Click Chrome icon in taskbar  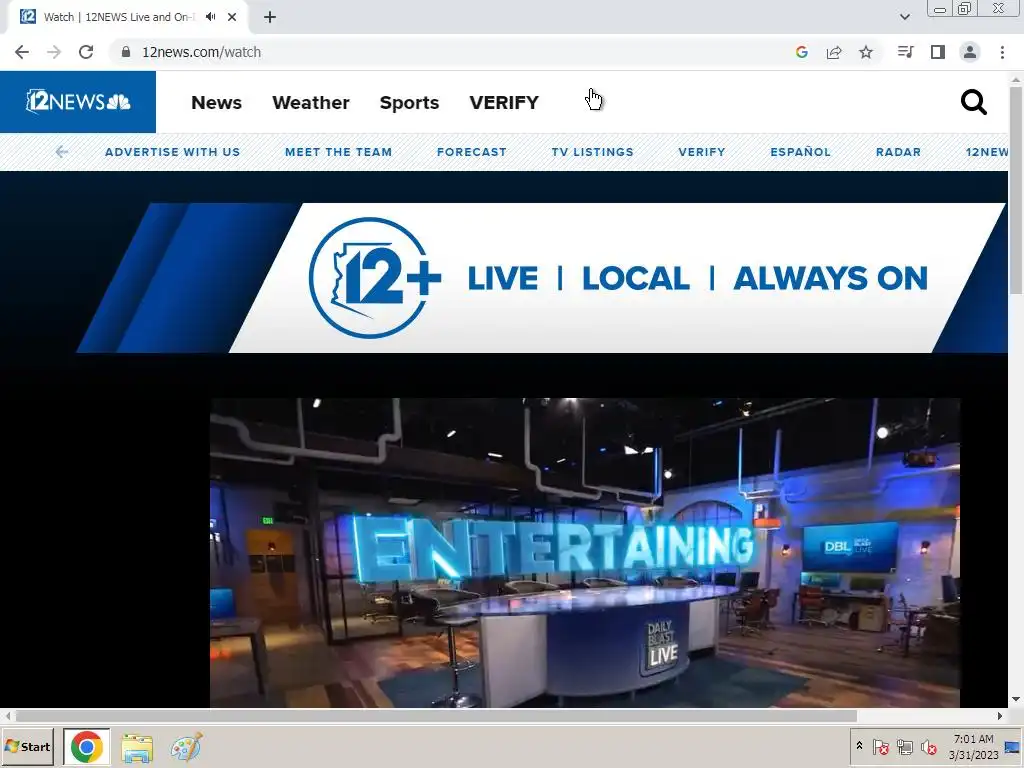coord(87,747)
